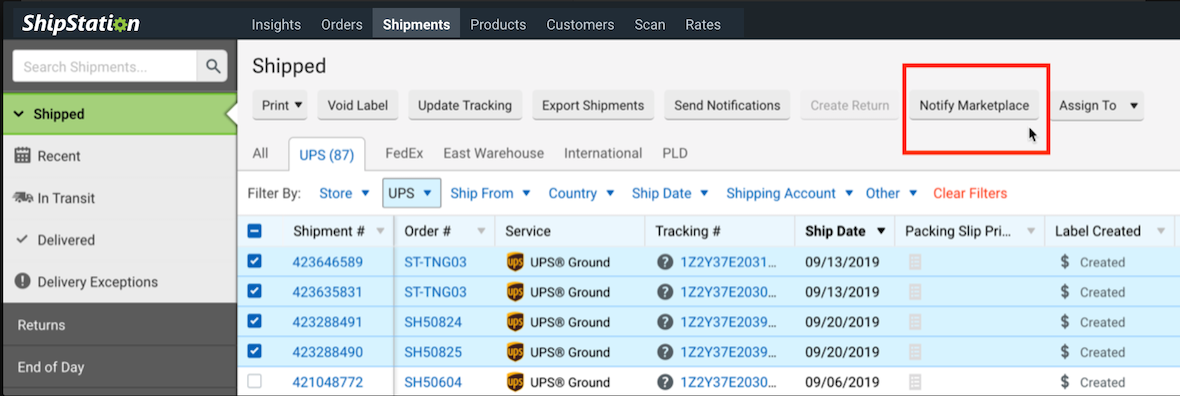This screenshot has width=1180, height=396.
Task: Click the Delivered checkmark icon
Action: [23, 239]
